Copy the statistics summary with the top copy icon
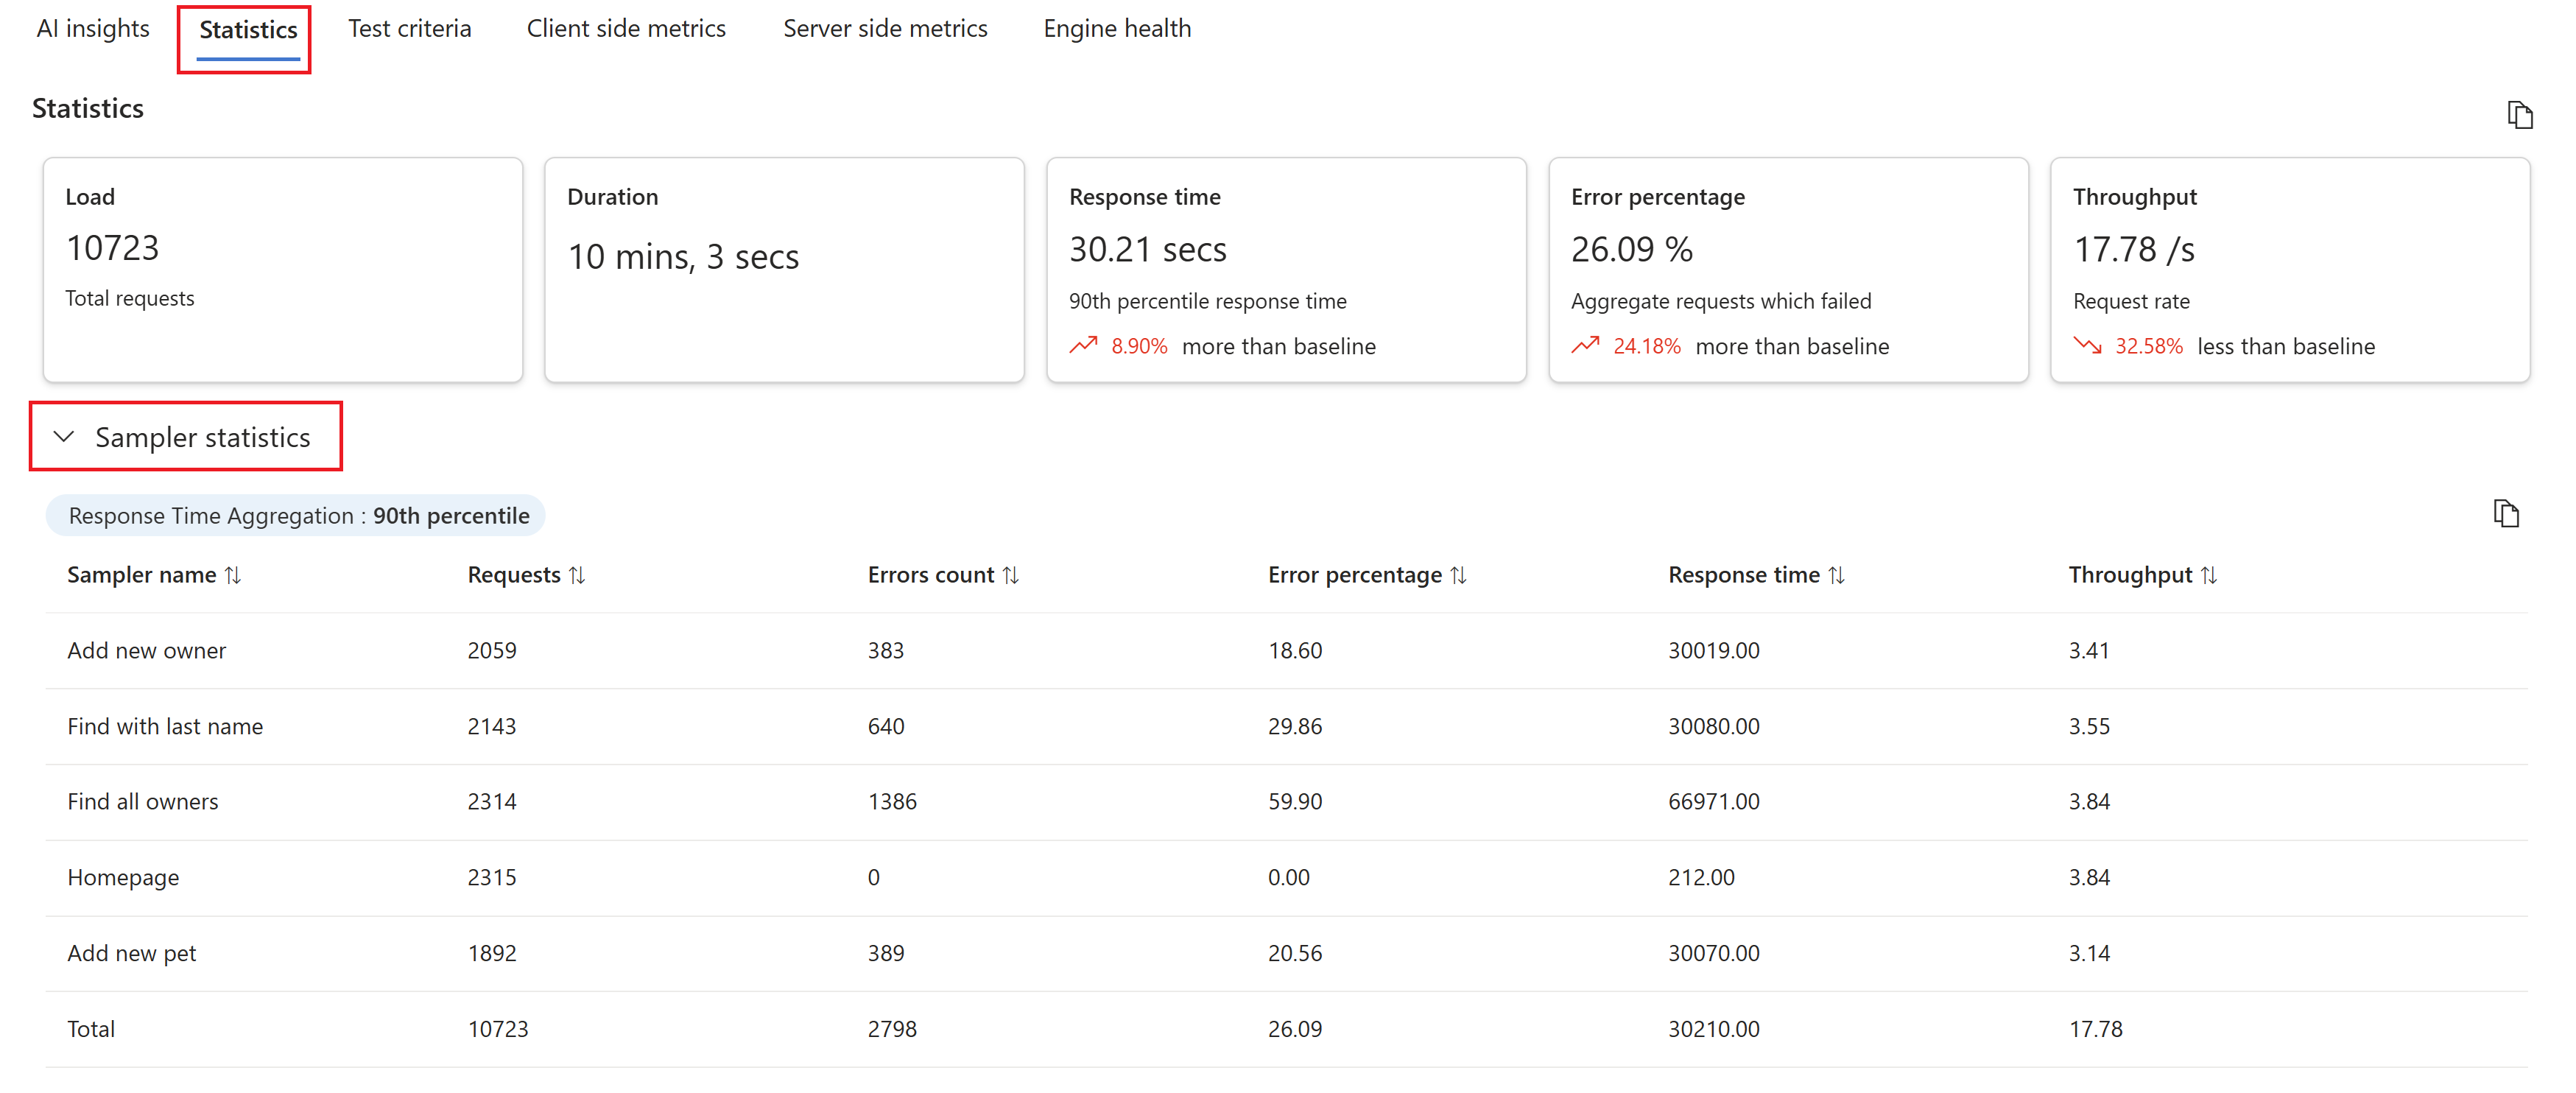The height and width of the screenshot is (1093, 2576). click(2519, 115)
